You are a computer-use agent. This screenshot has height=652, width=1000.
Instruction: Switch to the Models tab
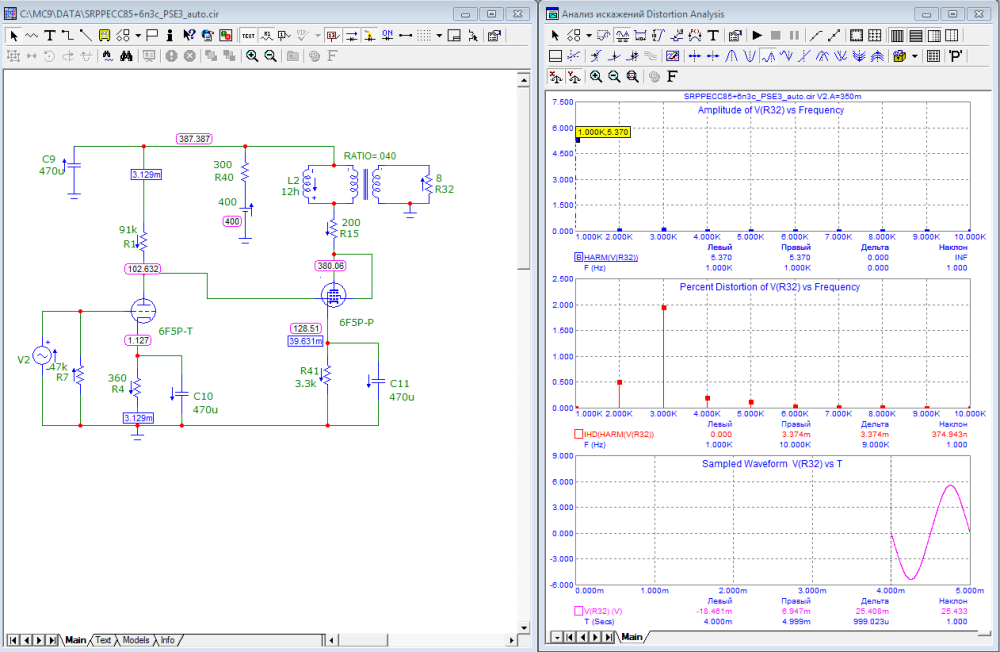136,640
